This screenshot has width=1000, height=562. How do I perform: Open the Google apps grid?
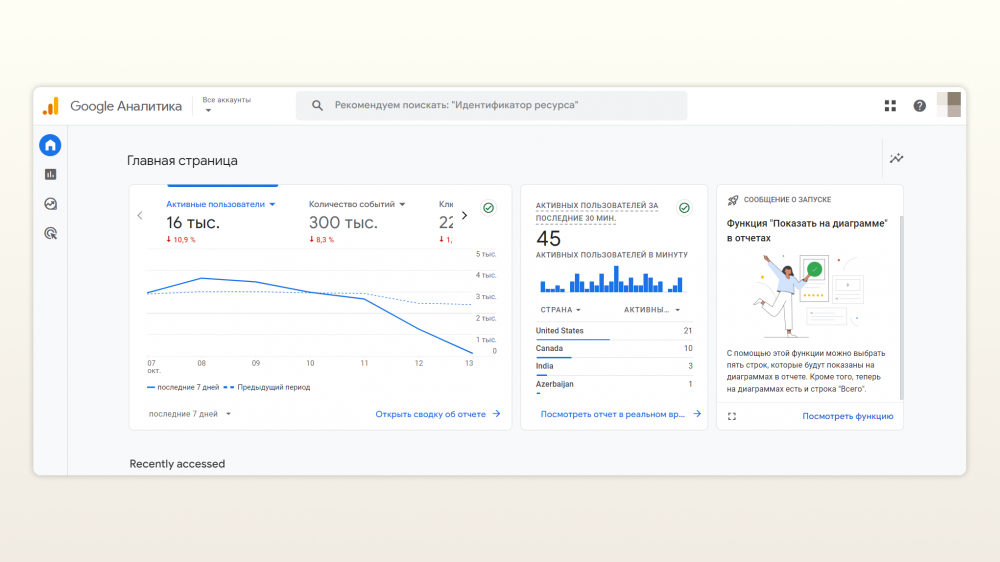click(890, 106)
